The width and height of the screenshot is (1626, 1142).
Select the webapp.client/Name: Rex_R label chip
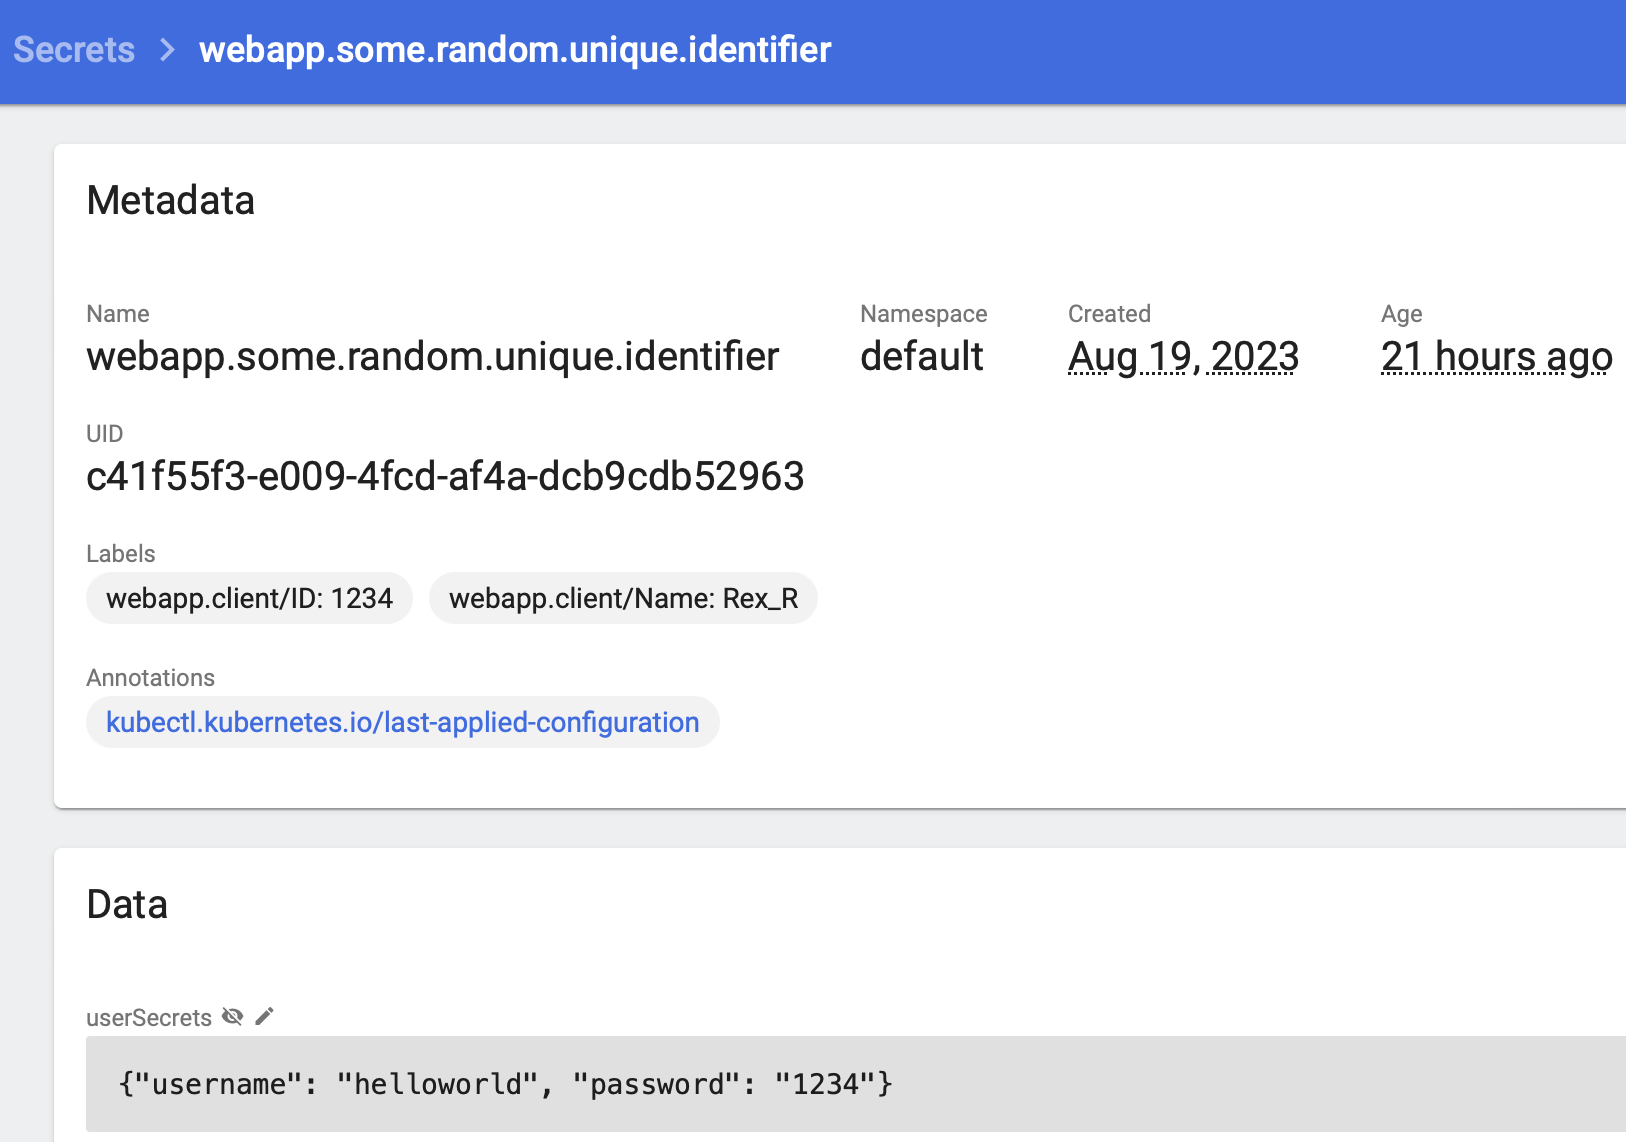click(623, 598)
